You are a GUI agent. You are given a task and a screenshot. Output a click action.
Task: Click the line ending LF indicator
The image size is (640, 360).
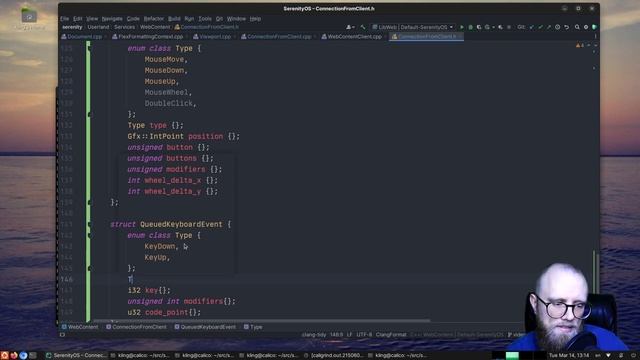[349, 335]
